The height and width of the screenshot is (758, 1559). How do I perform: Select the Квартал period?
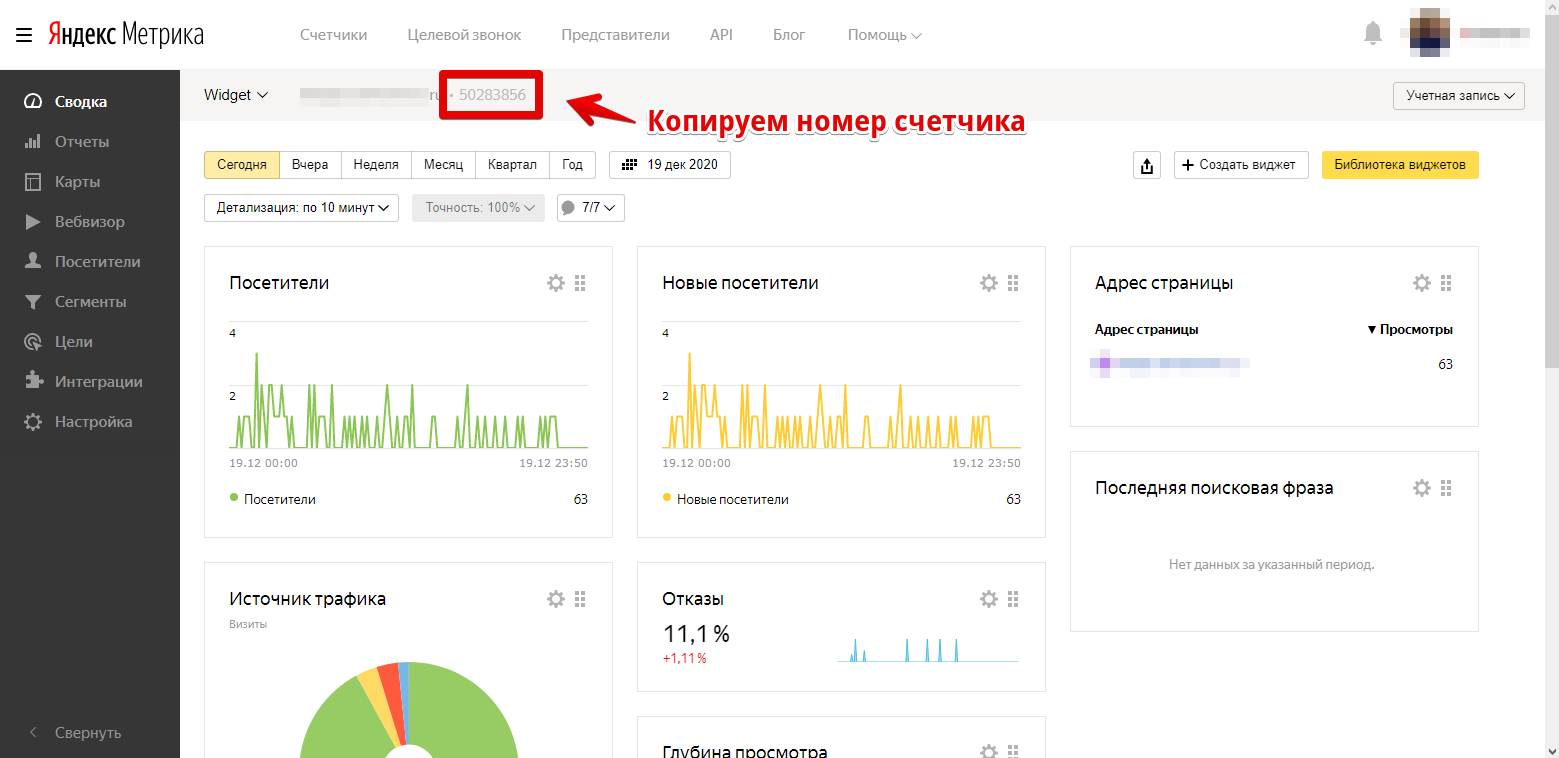512,165
